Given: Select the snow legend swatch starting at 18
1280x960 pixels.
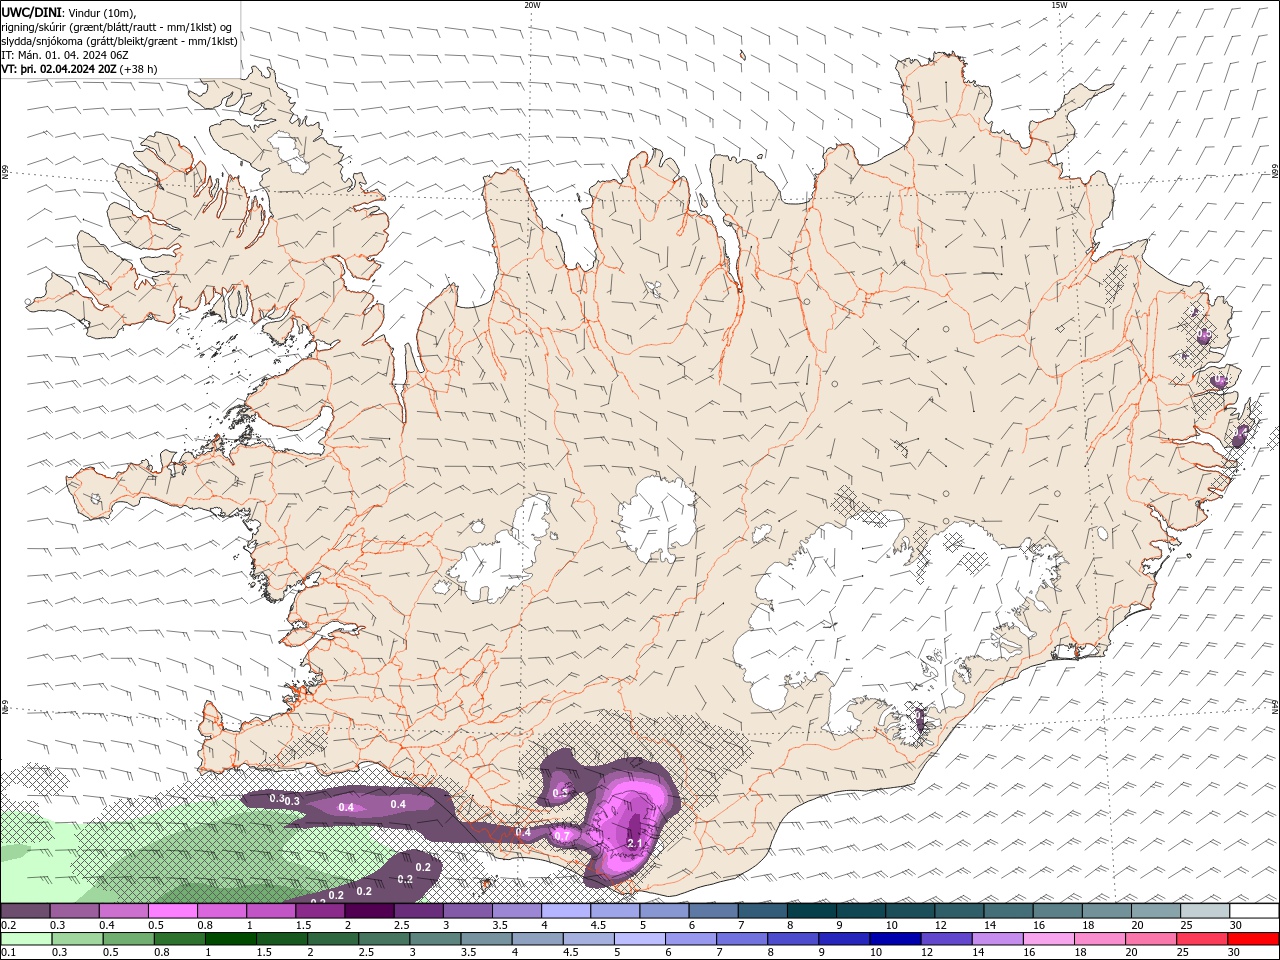Looking at the screenshot, I should click(1106, 911).
